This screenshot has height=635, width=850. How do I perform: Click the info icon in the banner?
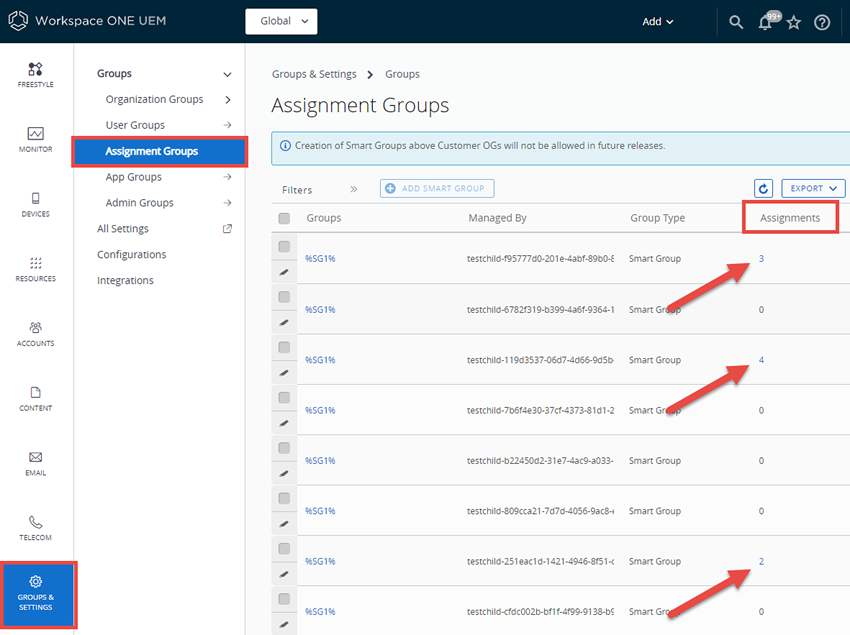(x=285, y=145)
